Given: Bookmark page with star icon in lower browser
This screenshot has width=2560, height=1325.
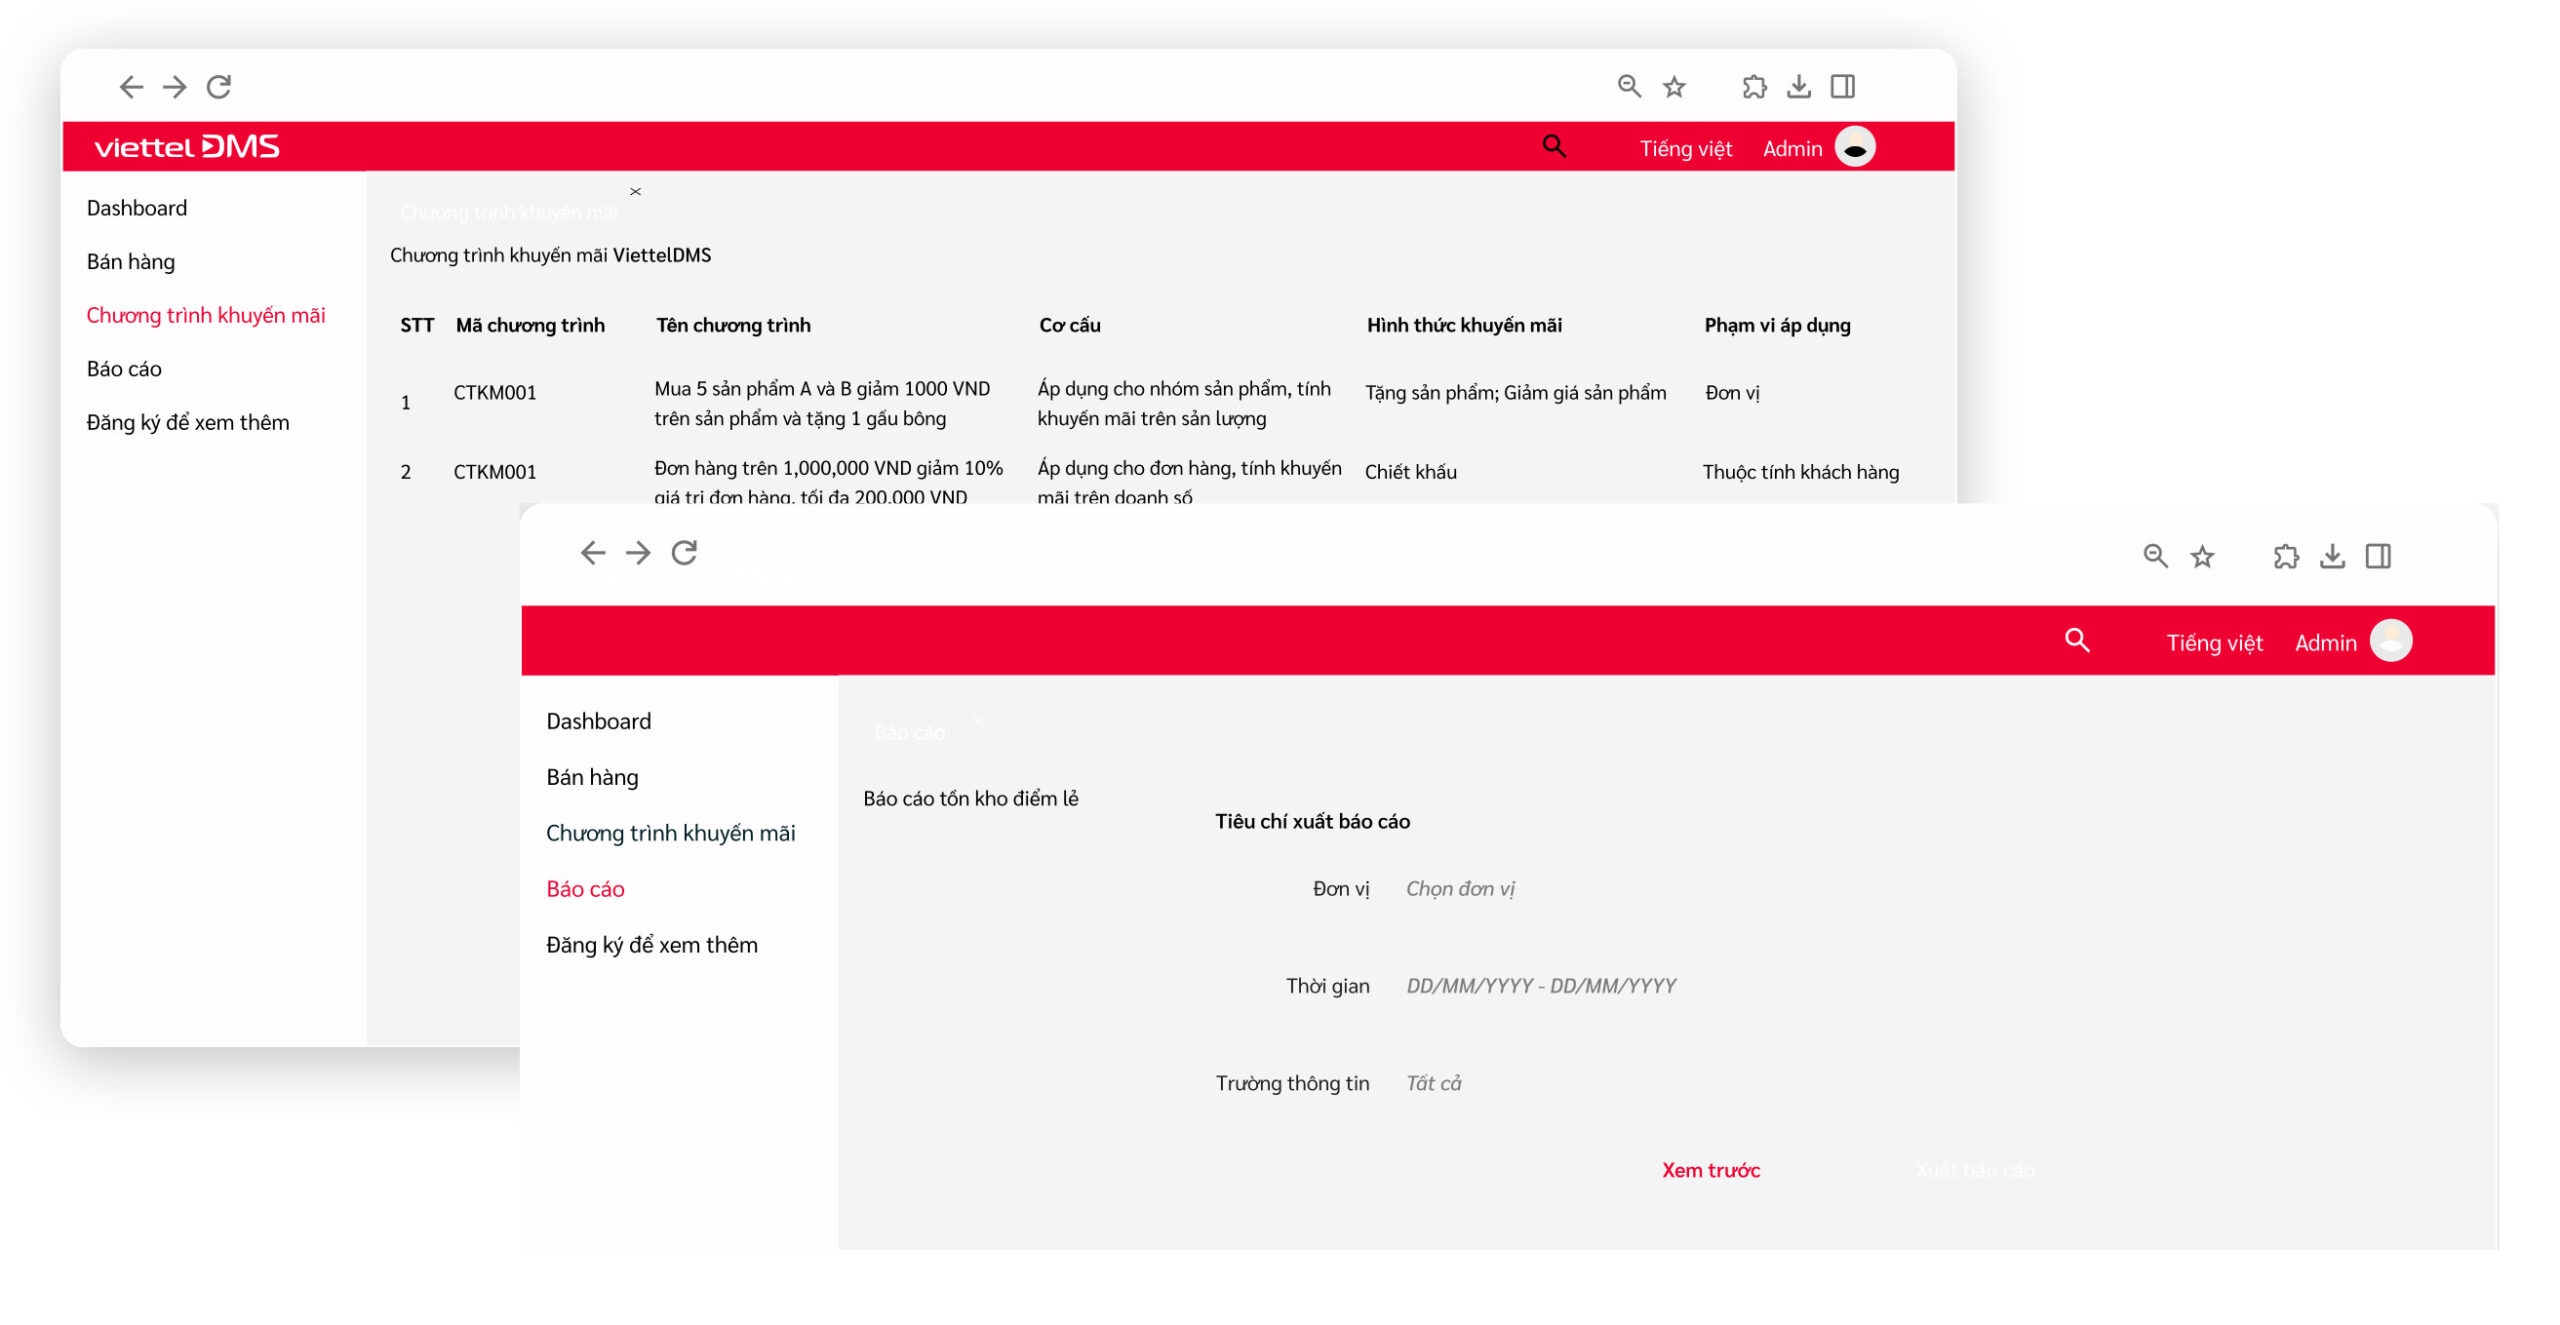Looking at the screenshot, I should pos(2202,557).
